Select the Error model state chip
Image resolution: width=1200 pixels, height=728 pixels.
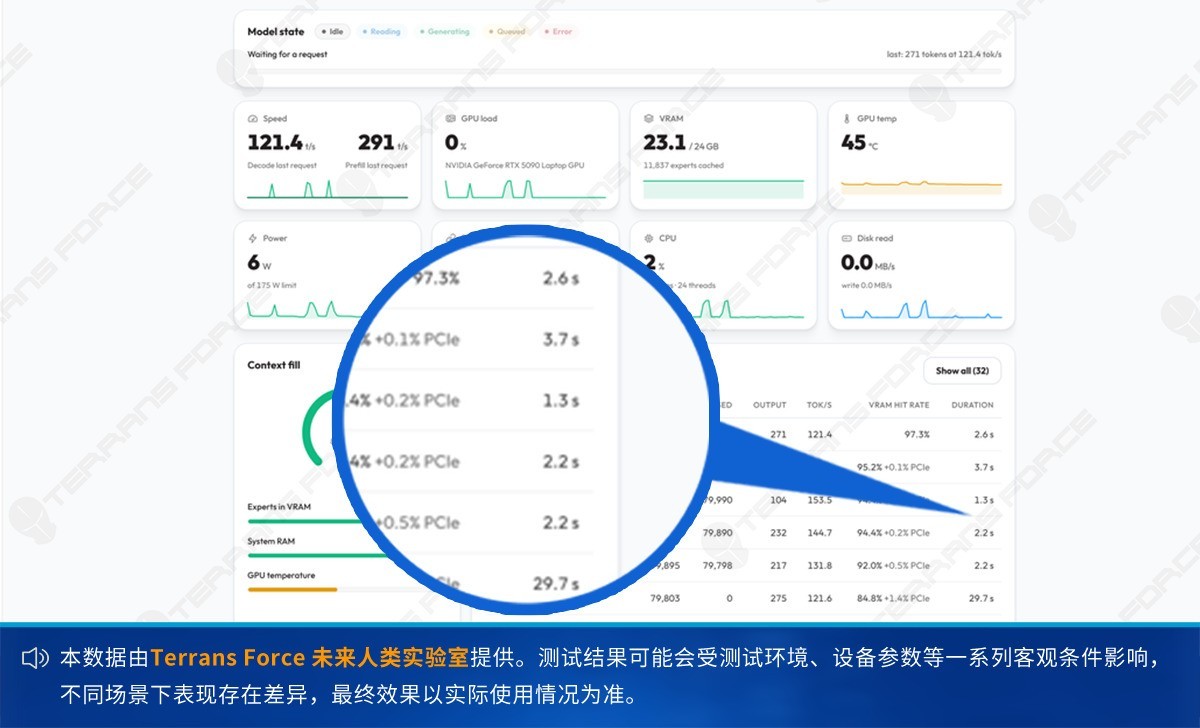click(x=560, y=32)
